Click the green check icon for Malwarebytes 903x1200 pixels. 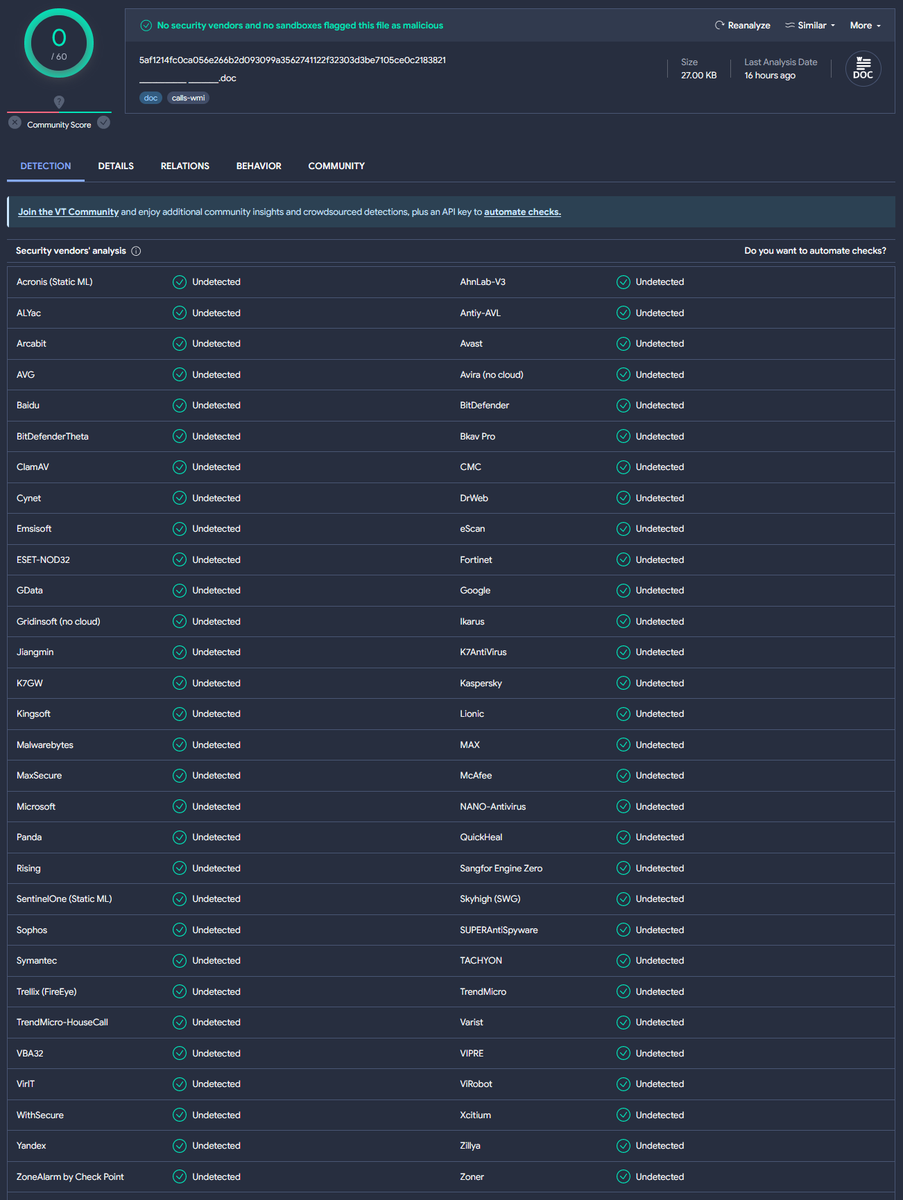pyautogui.click(x=180, y=745)
